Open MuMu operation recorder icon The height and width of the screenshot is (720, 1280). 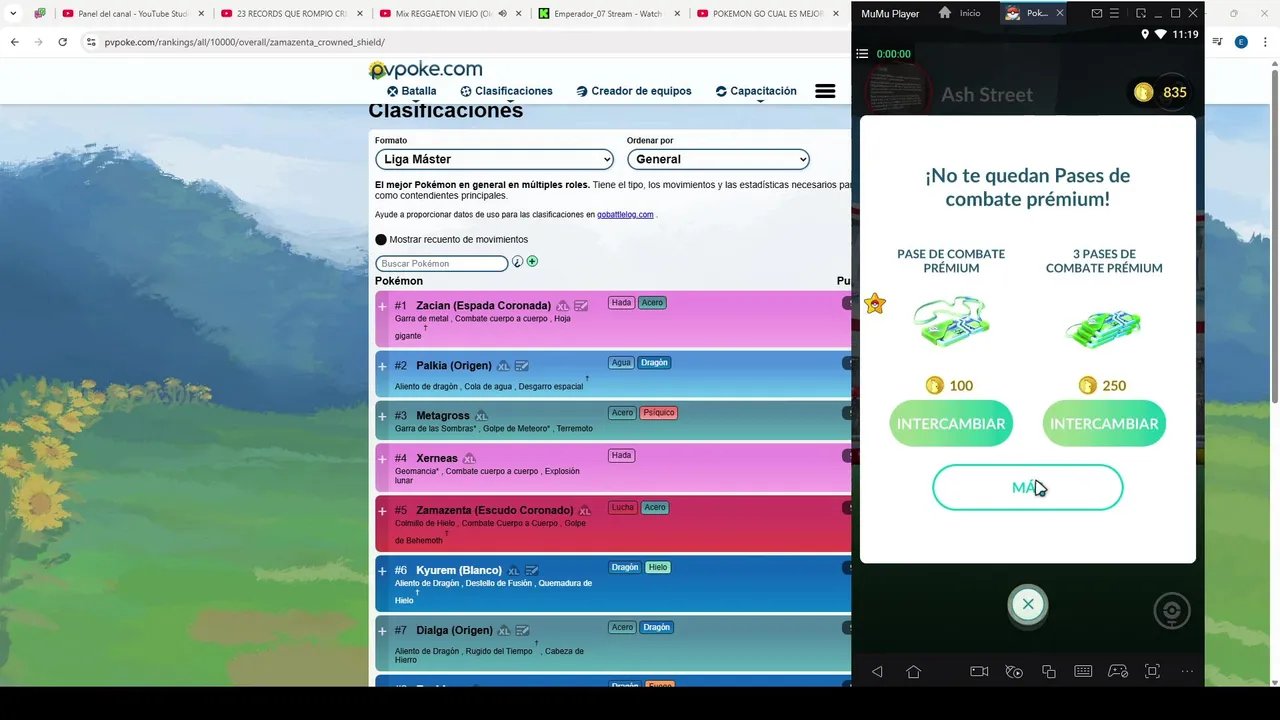pos(1014,671)
